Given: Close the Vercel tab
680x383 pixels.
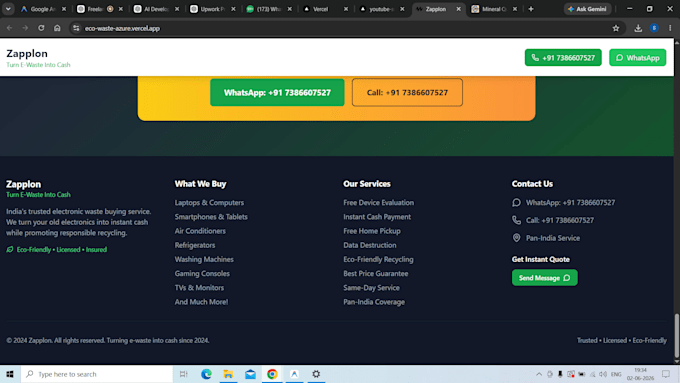Looking at the screenshot, I should [x=346, y=9].
